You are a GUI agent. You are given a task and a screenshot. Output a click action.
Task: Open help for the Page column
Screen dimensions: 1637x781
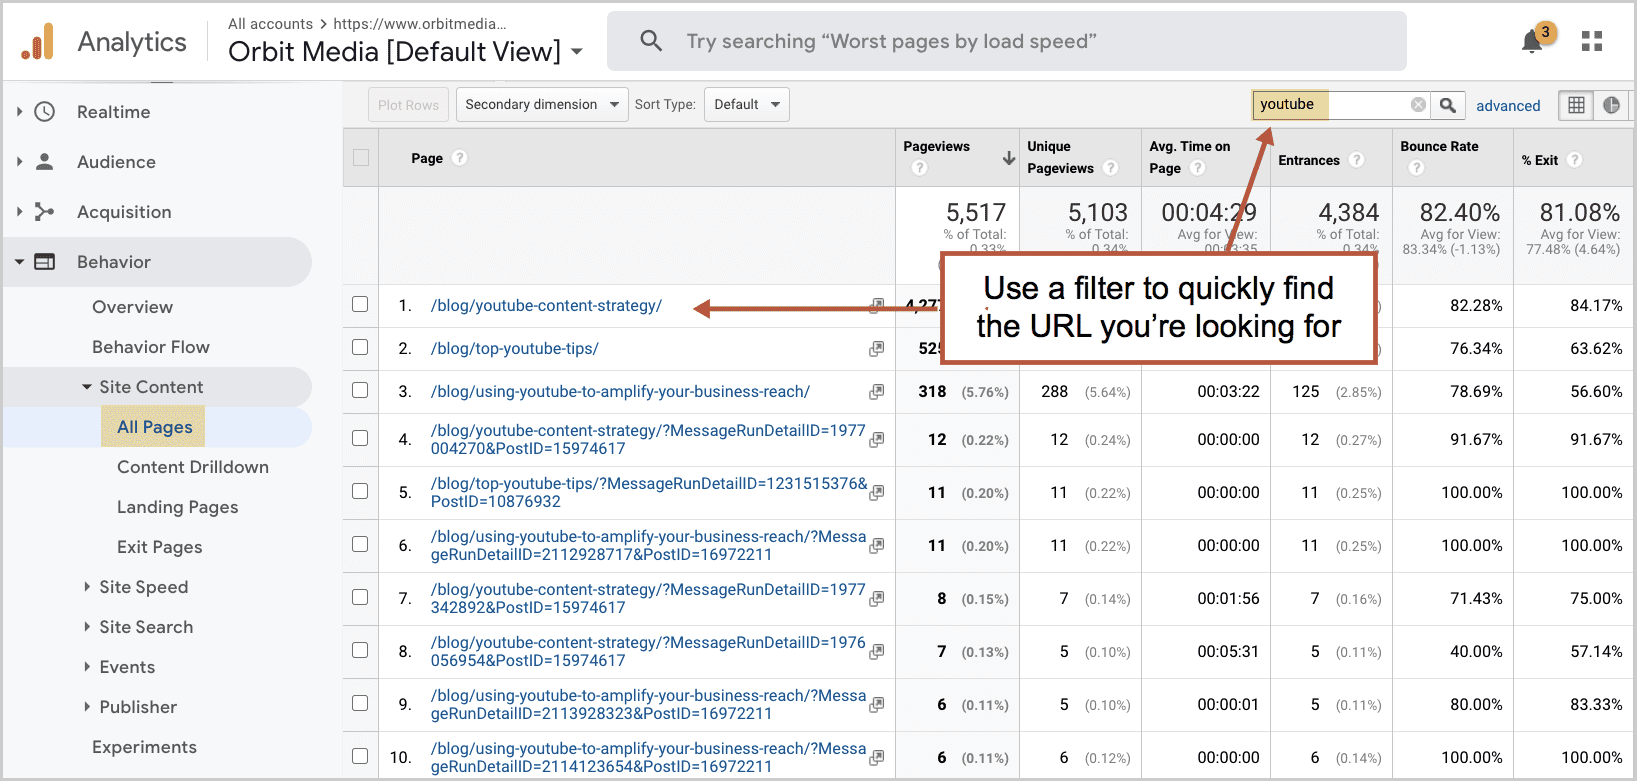459,158
